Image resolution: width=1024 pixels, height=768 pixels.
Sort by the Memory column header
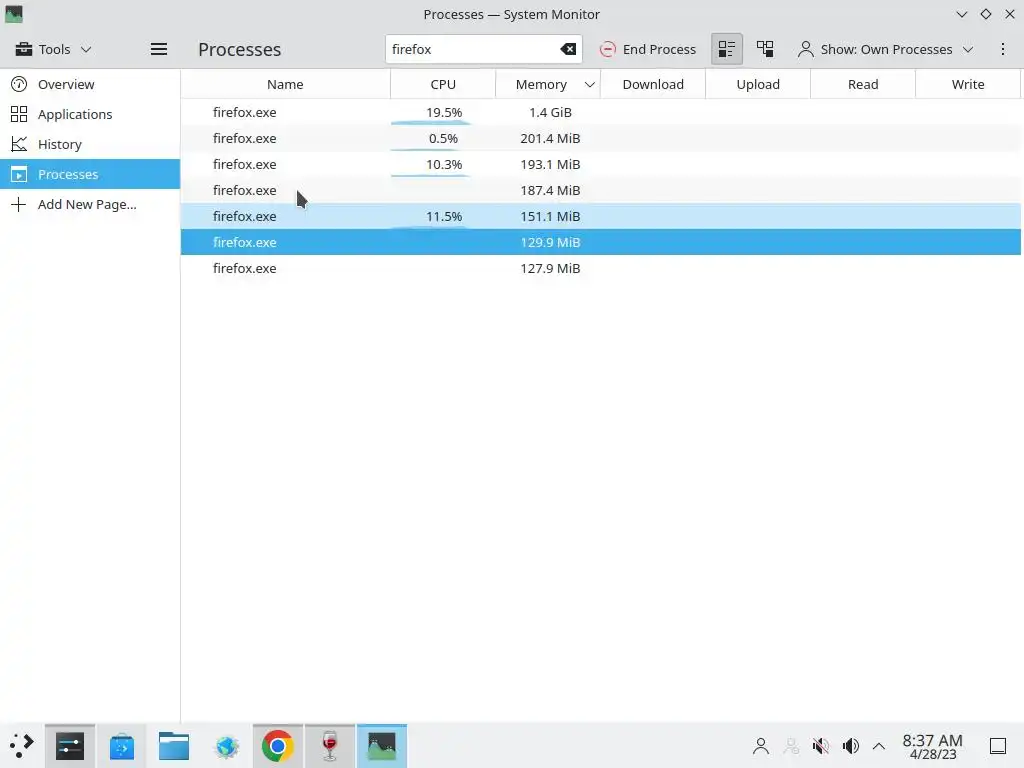pyautogui.click(x=548, y=84)
